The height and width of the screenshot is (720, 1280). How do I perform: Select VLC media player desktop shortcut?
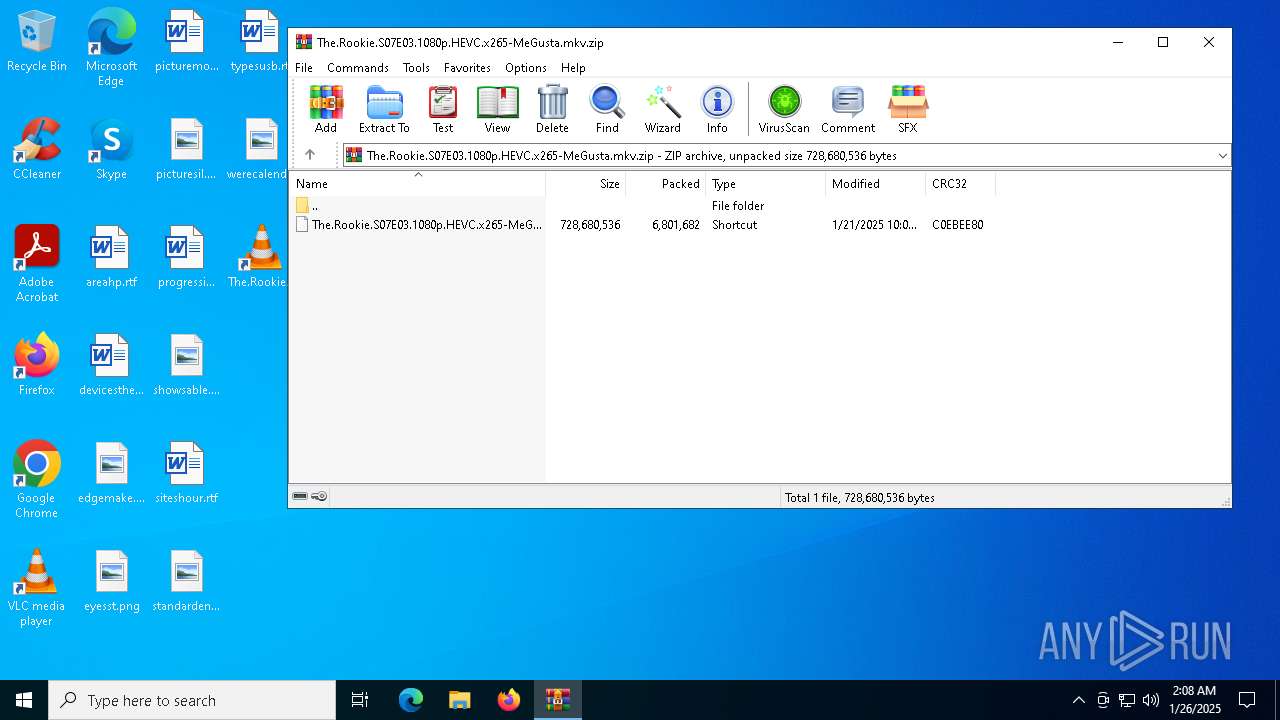pos(37,588)
